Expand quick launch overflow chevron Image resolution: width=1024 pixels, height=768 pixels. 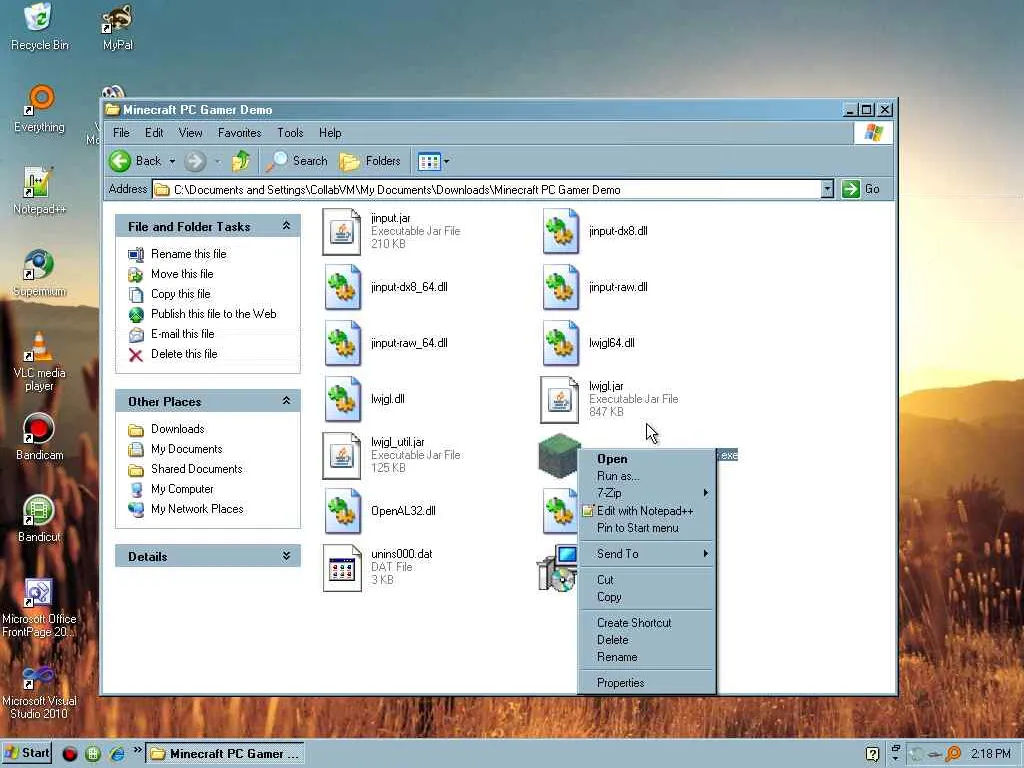click(138, 750)
